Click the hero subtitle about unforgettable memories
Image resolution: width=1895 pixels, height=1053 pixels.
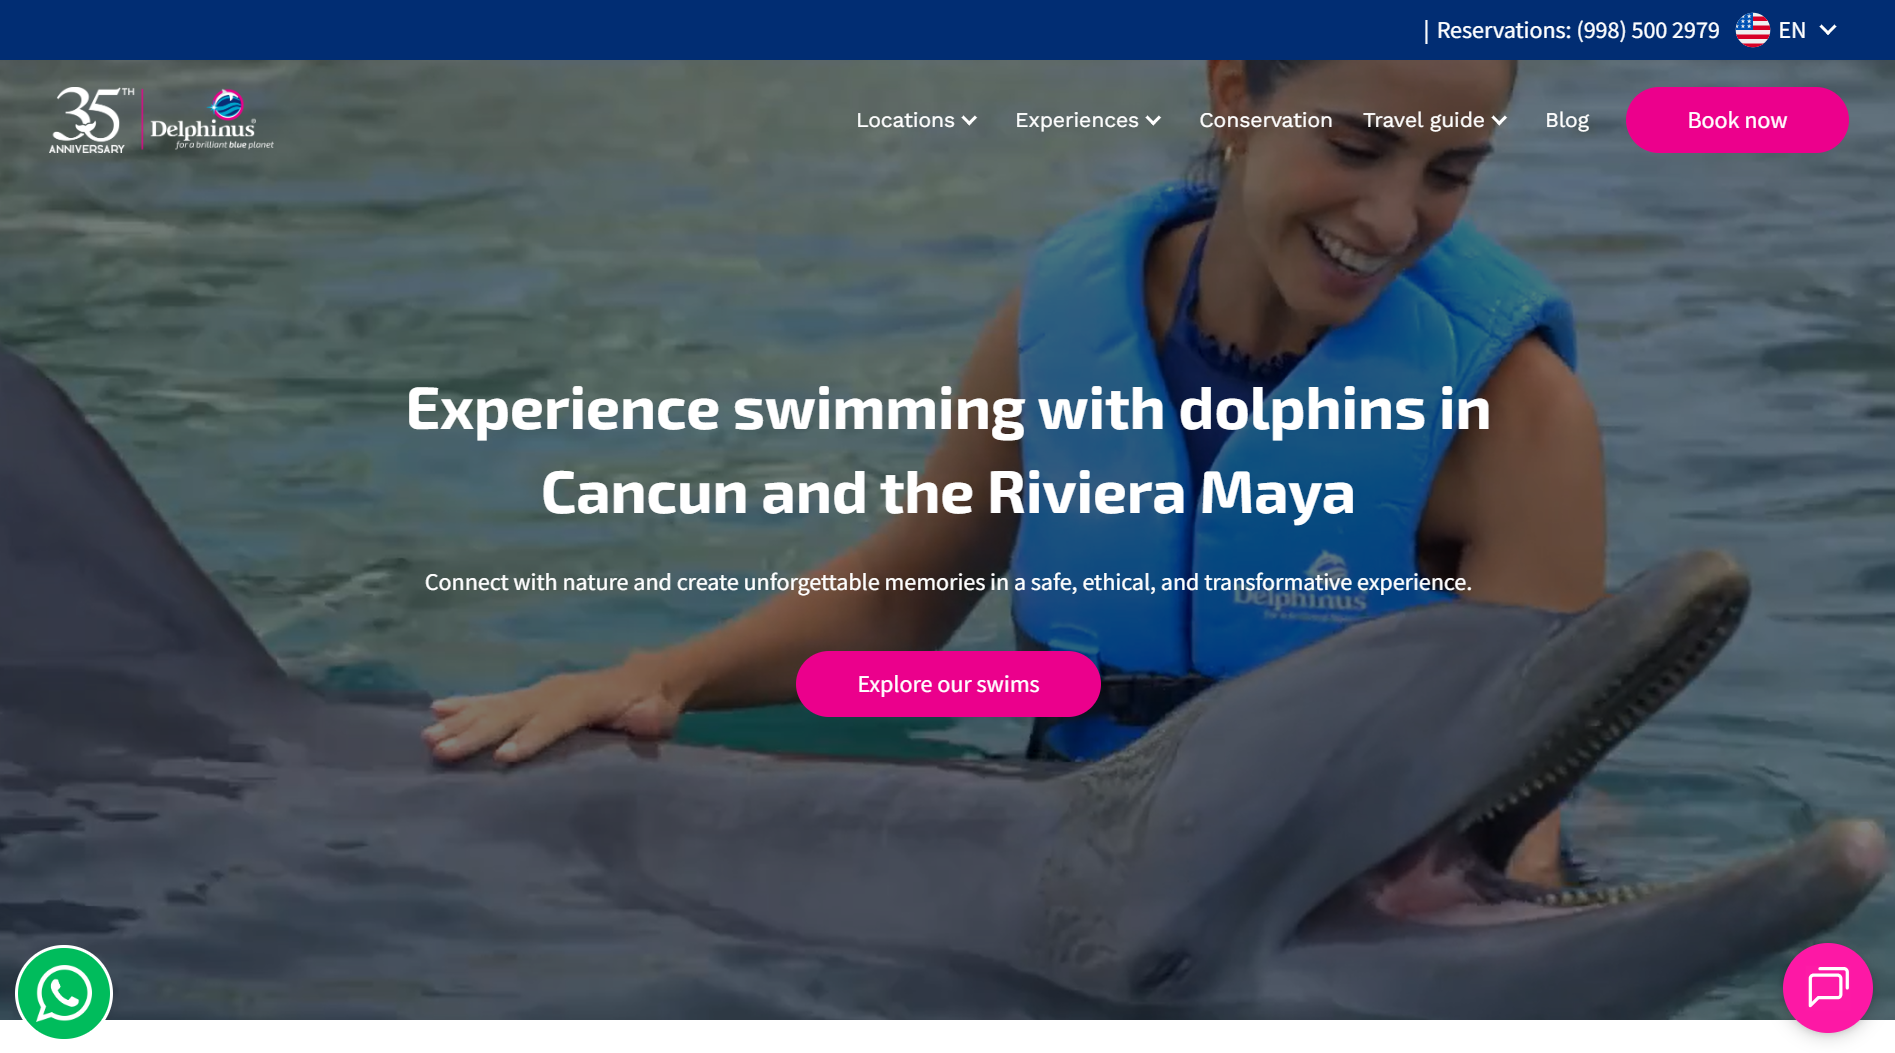(948, 582)
